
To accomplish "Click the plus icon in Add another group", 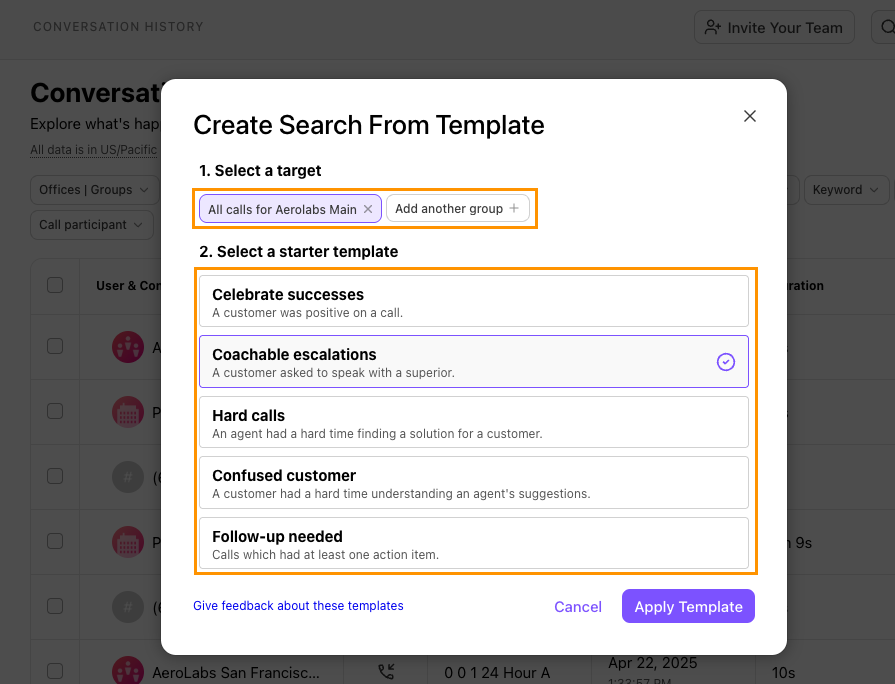I will pyautogui.click(x=514, y=208).
